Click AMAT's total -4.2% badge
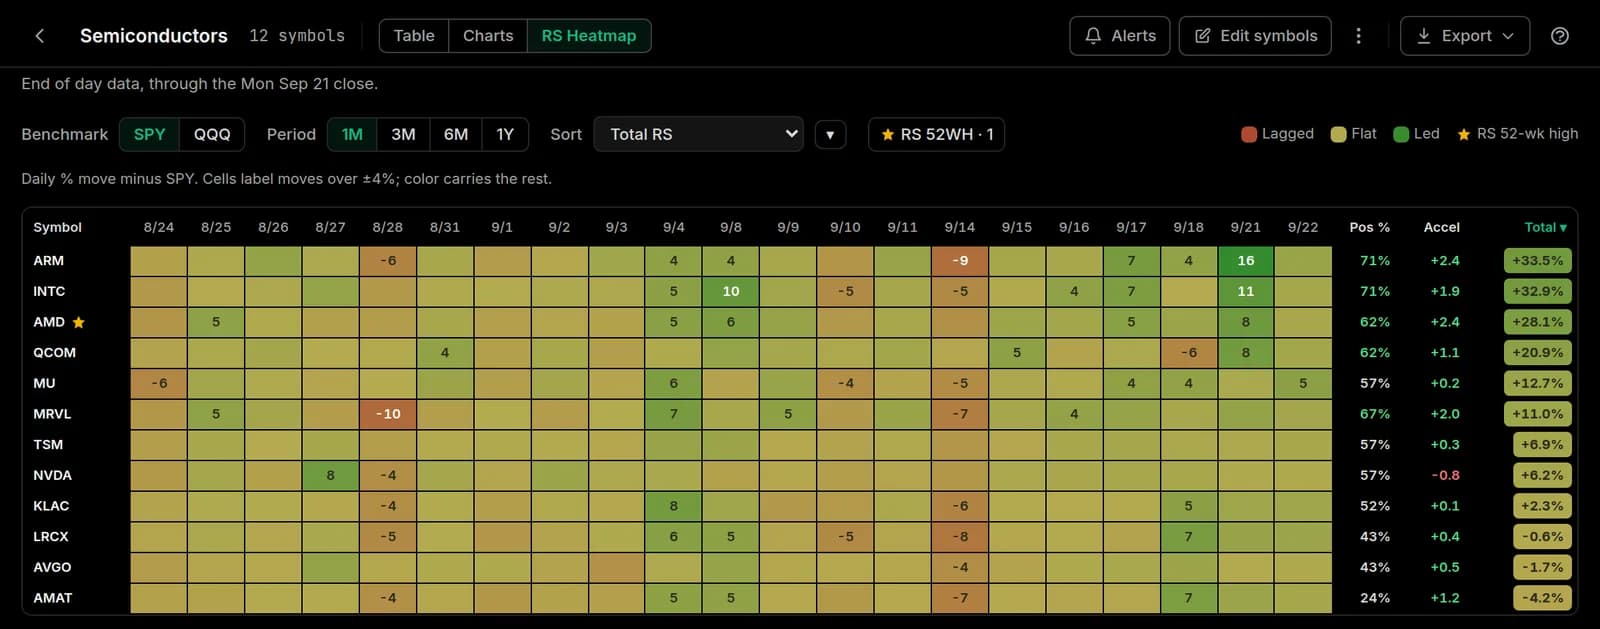 pyautogui.click(x=1542, y=598)
